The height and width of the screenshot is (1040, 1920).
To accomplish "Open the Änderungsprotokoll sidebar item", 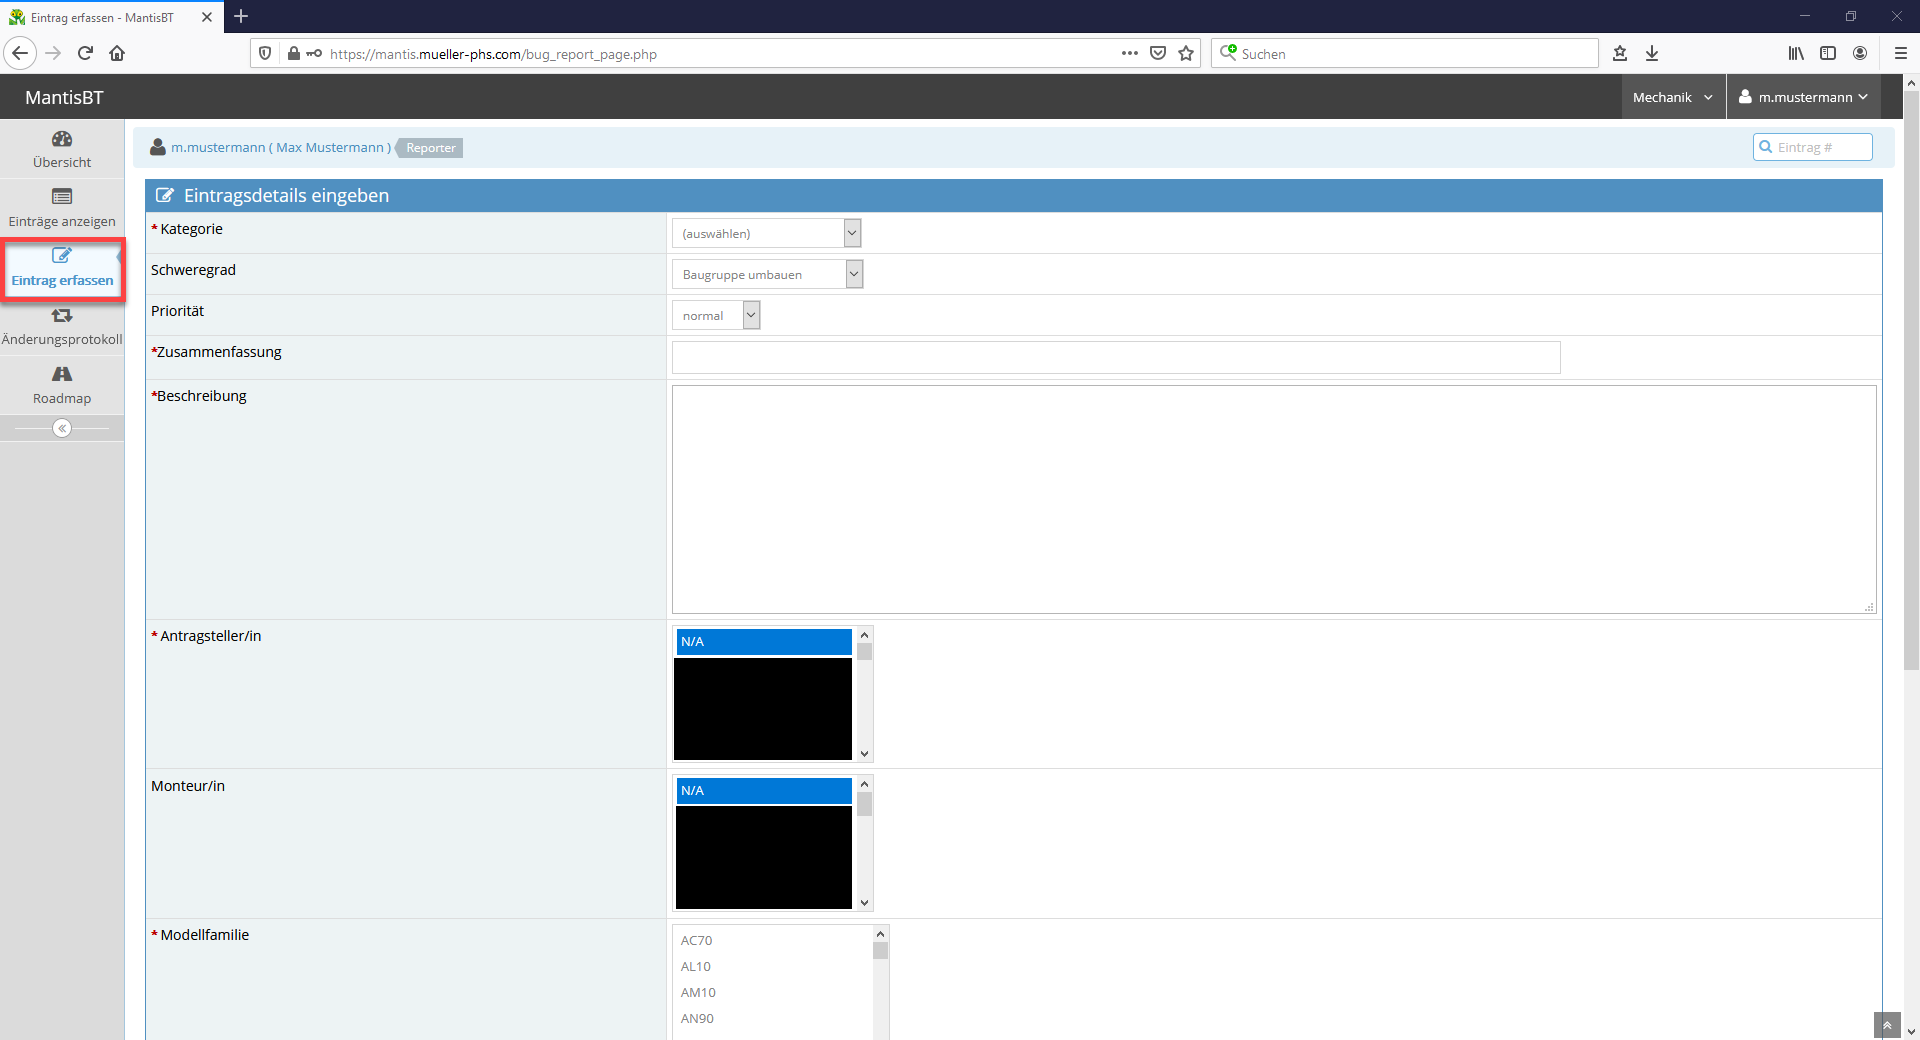I will click(62, 327).
